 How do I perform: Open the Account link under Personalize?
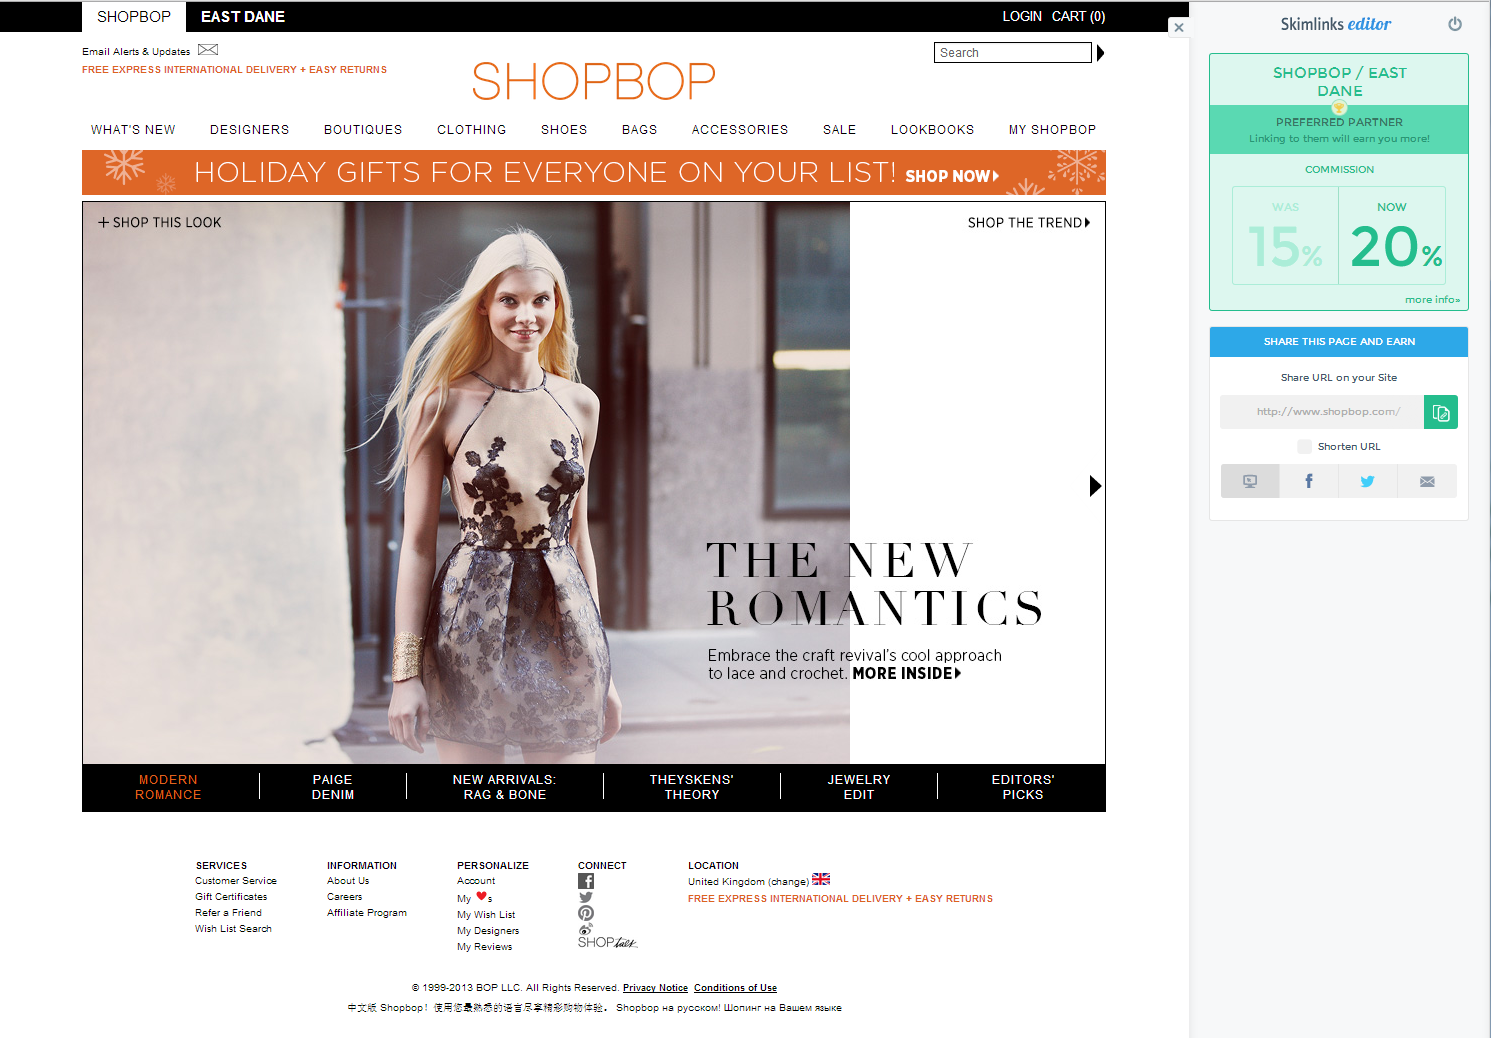pyautogui.click(x=476, y=881)
